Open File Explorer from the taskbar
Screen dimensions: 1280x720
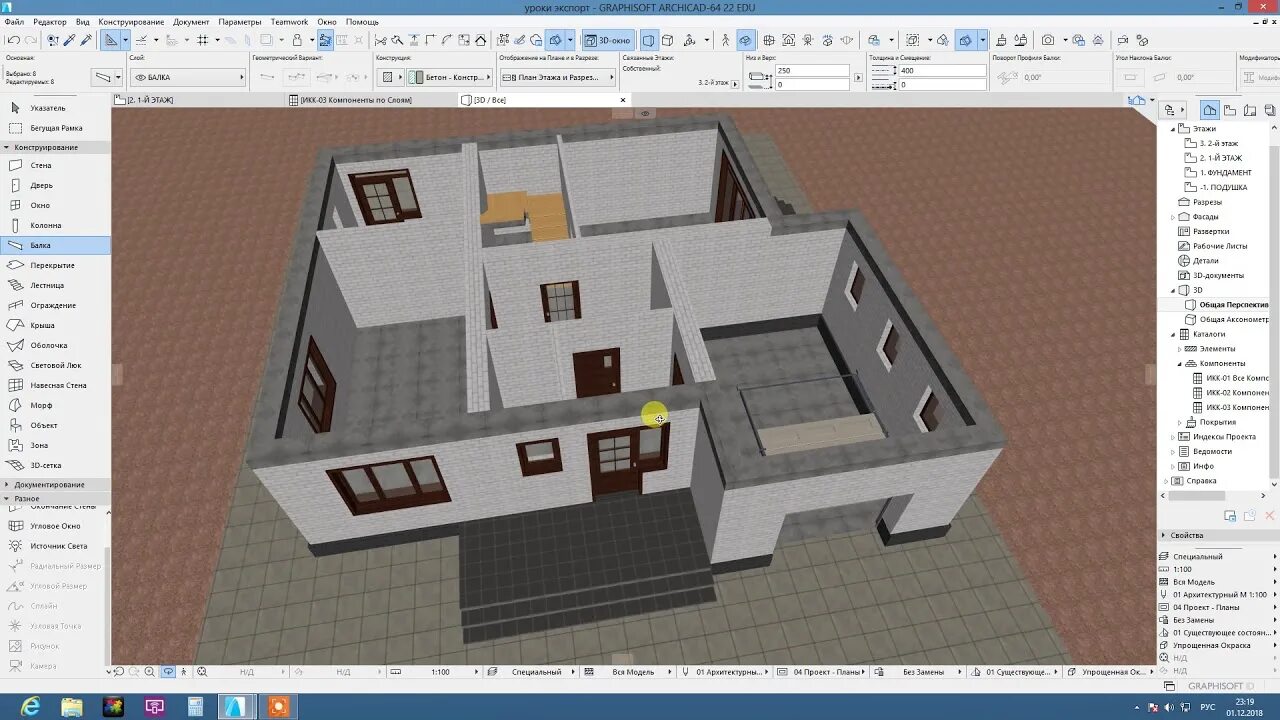(x=72, y=707)
